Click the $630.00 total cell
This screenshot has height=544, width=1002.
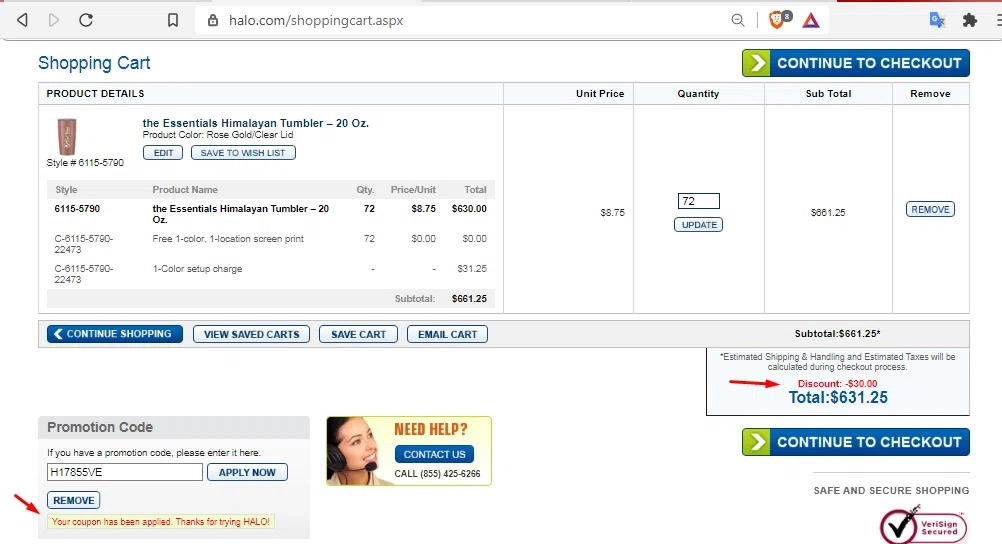pos(468,208)
